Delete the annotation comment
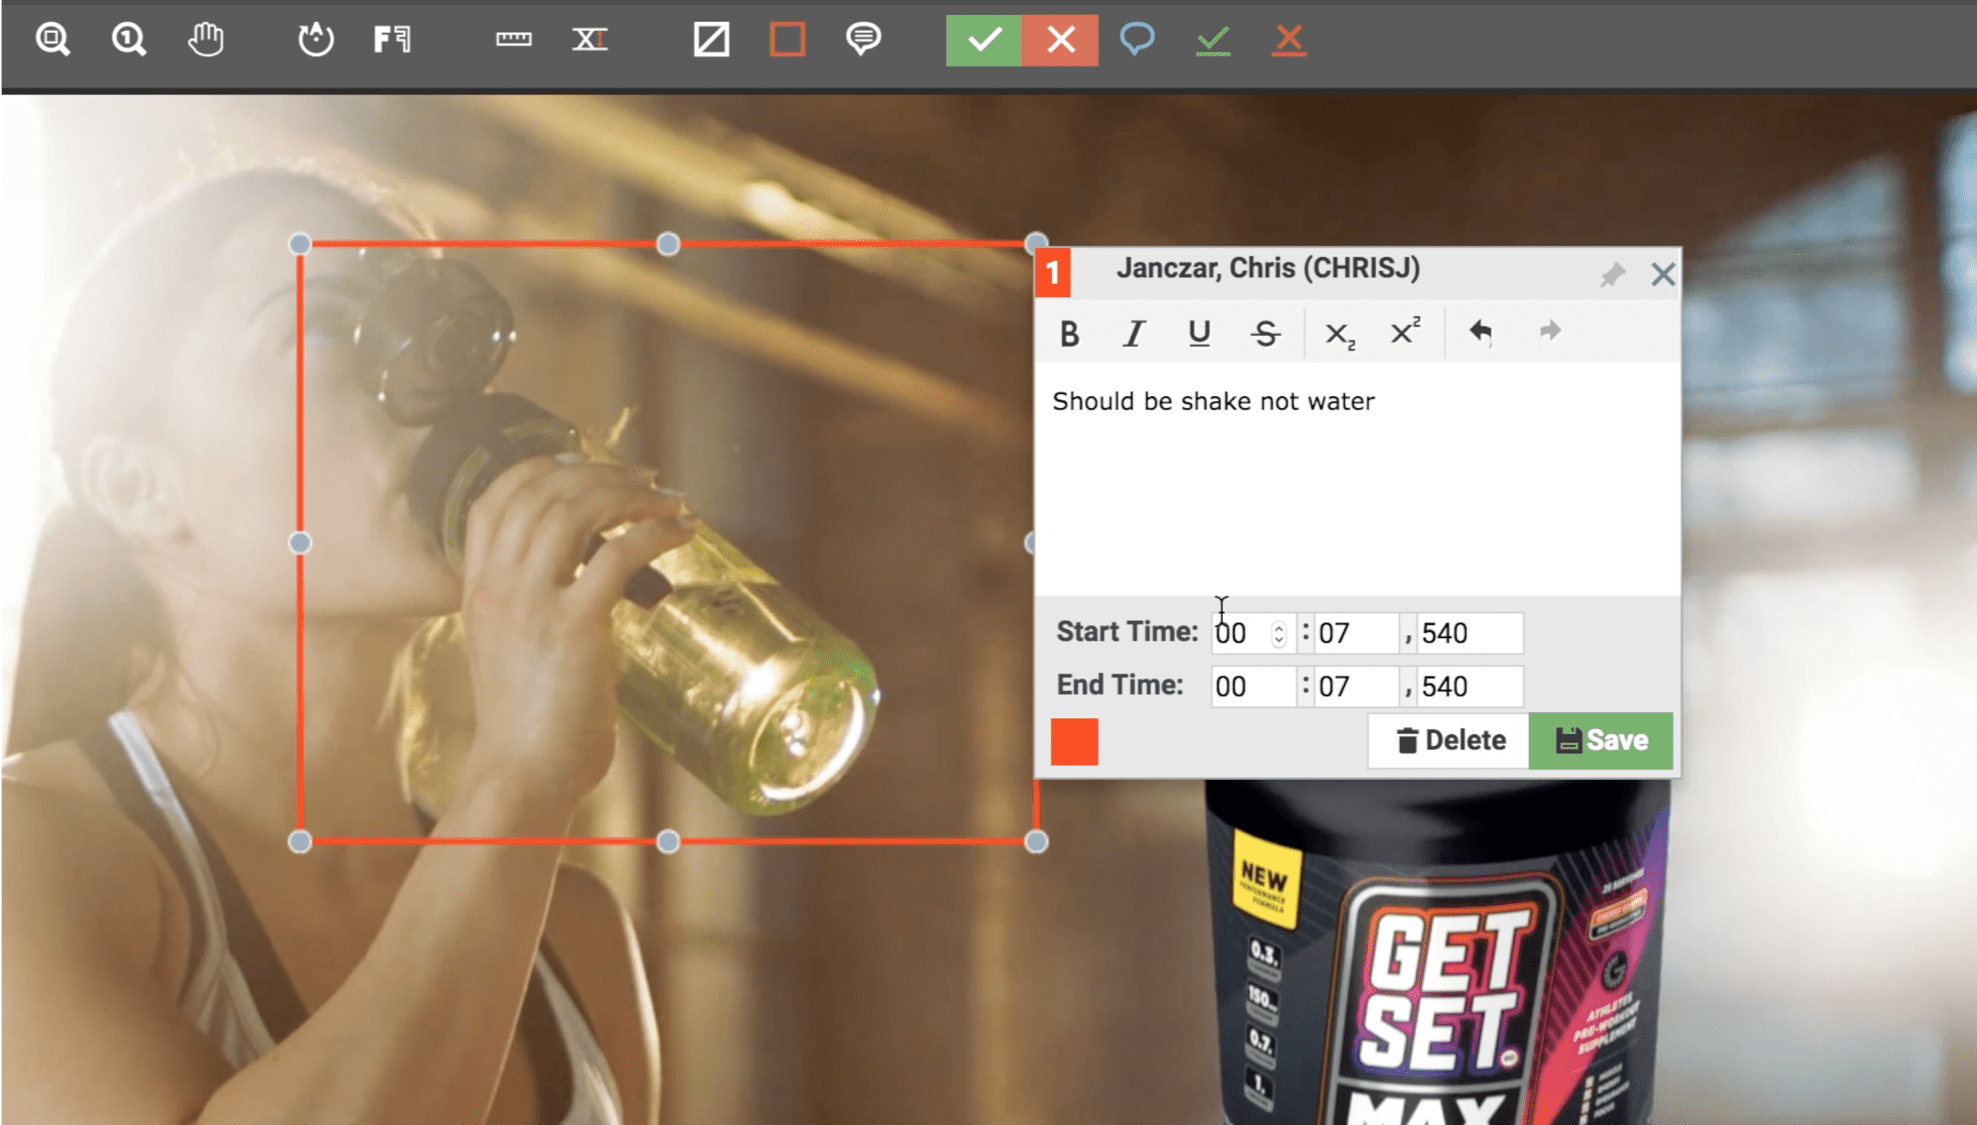The image size is (1977, 1125). click(1449, 741)
